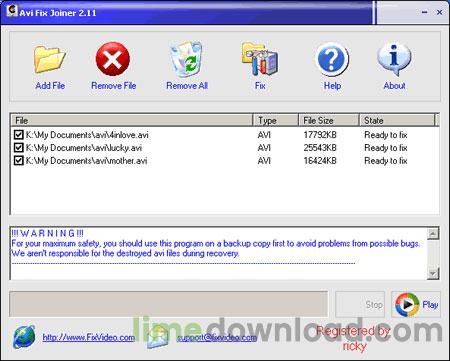Click the Play button with the media player logo

click(x=416, y=304)
